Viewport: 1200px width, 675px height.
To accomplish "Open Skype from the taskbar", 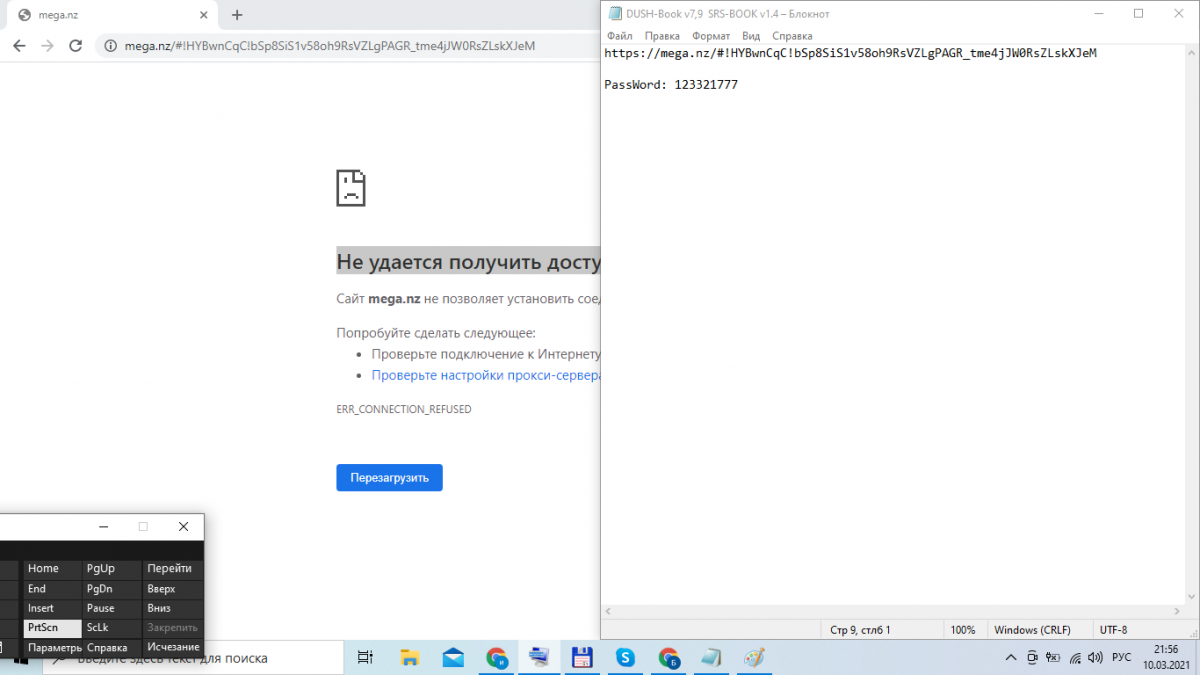I will point(626,657).
